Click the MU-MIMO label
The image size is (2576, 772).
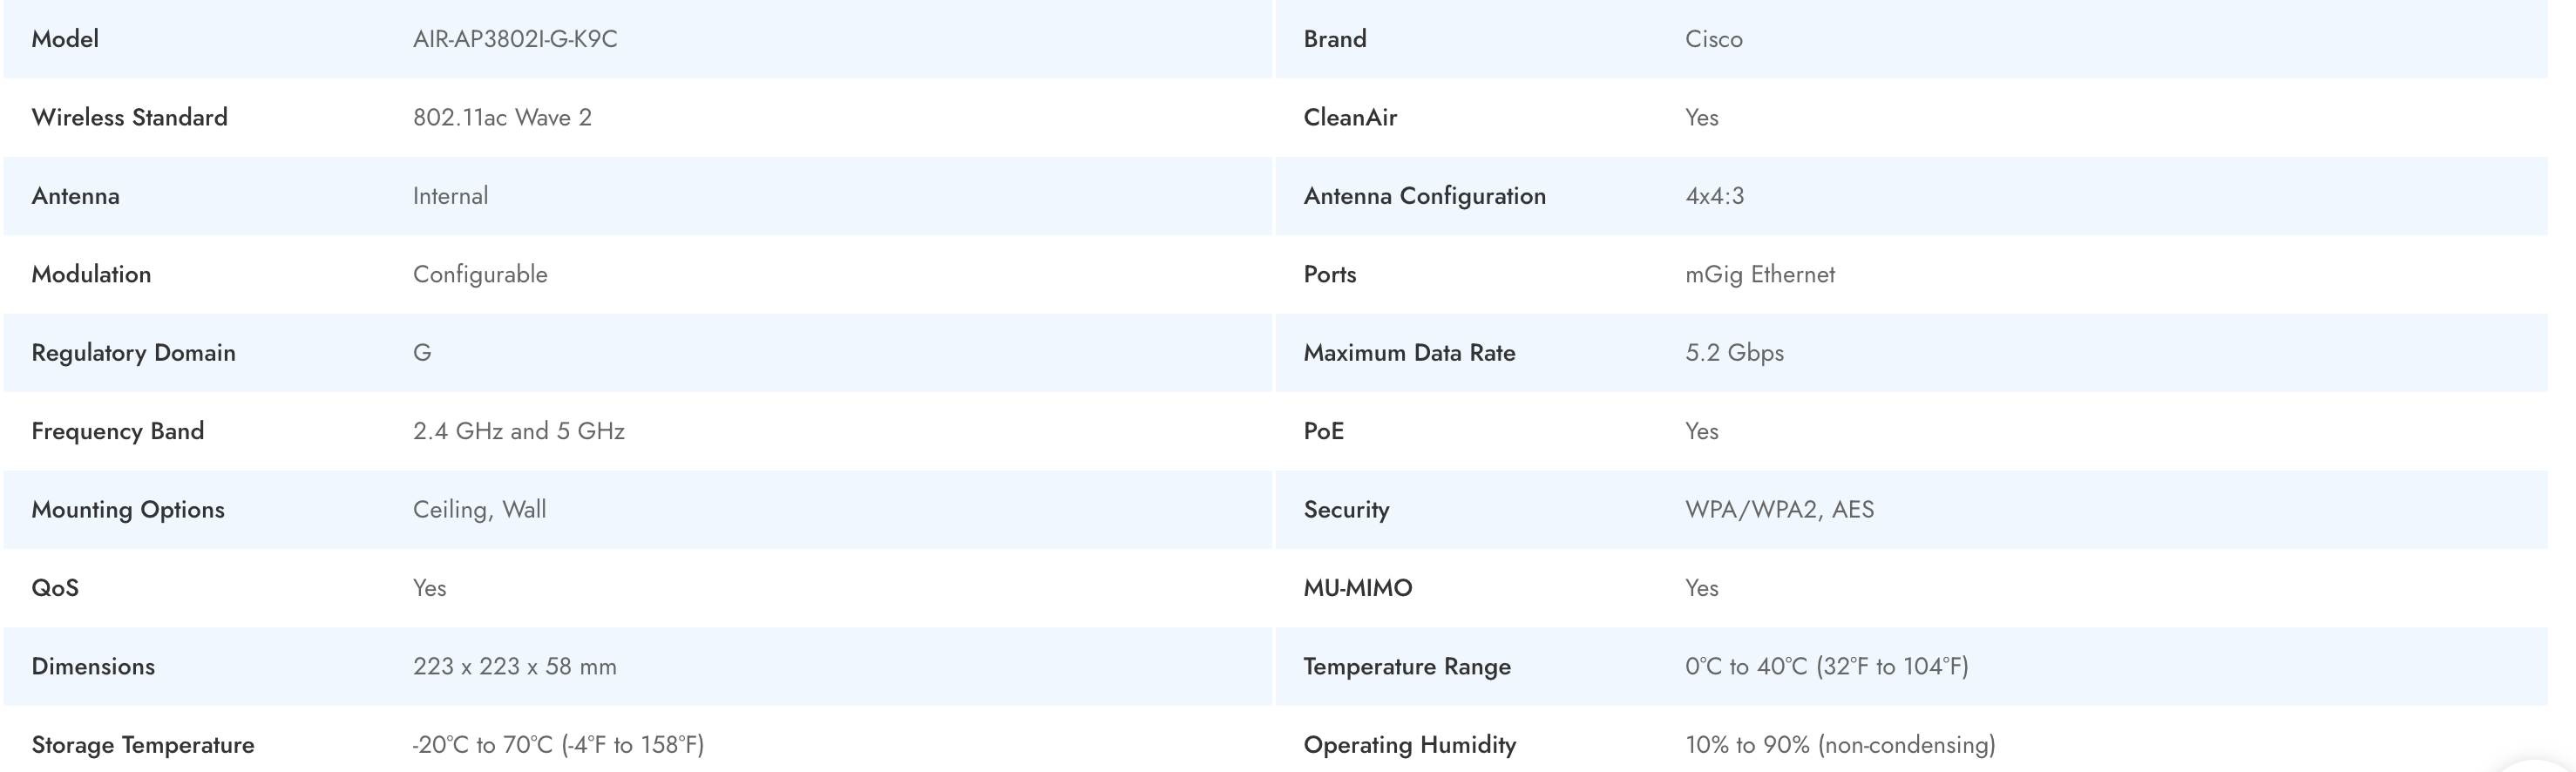(1357, 588)
